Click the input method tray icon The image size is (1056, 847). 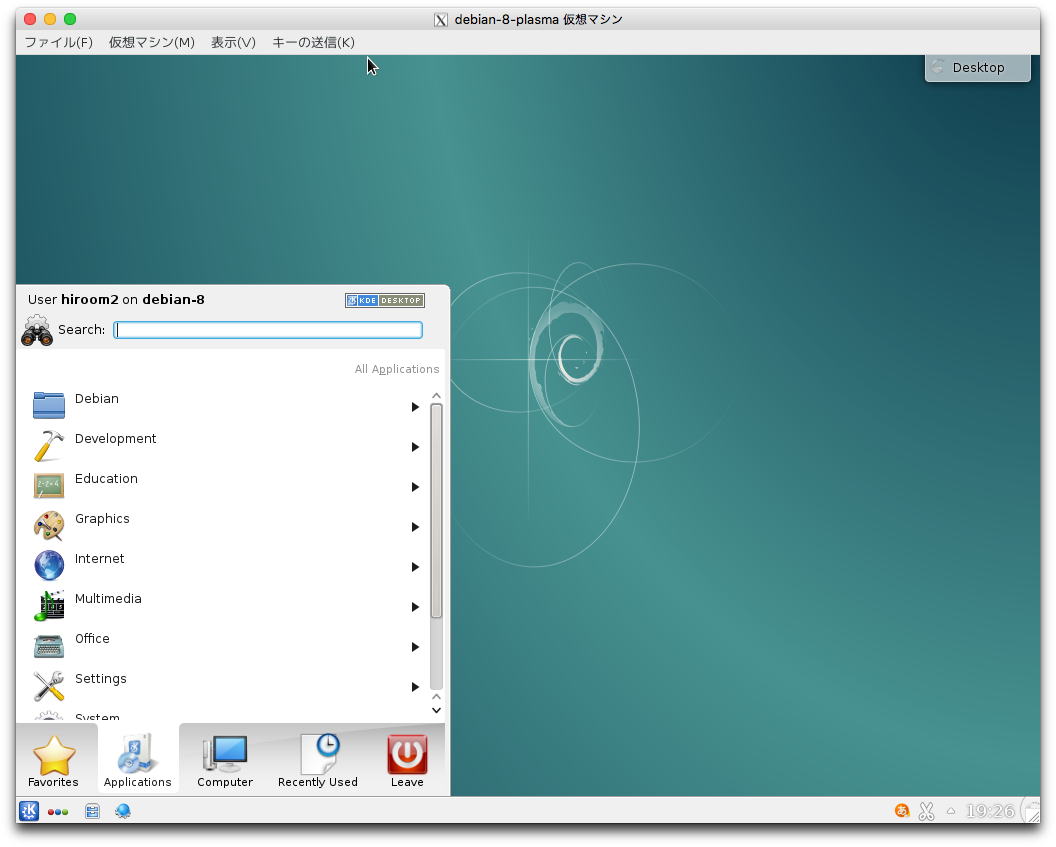point(902,811)
